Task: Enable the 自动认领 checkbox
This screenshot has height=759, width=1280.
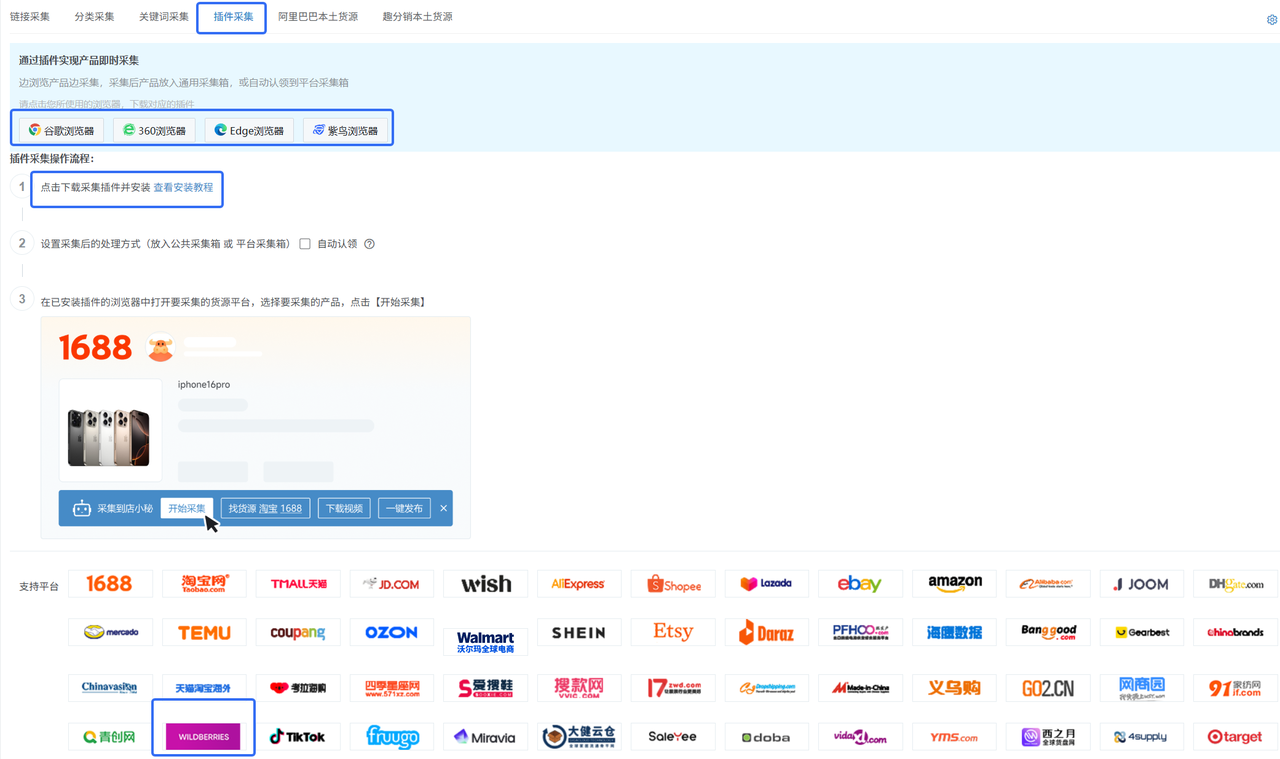Action: (305, 244)
